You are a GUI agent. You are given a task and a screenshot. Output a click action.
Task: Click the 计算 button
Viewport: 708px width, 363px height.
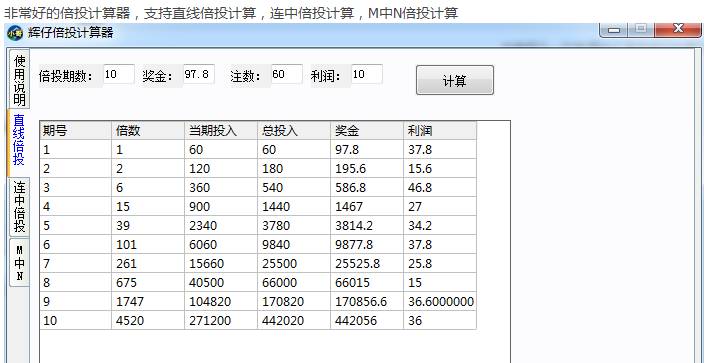pyautogui.click(x=455, y=80)
